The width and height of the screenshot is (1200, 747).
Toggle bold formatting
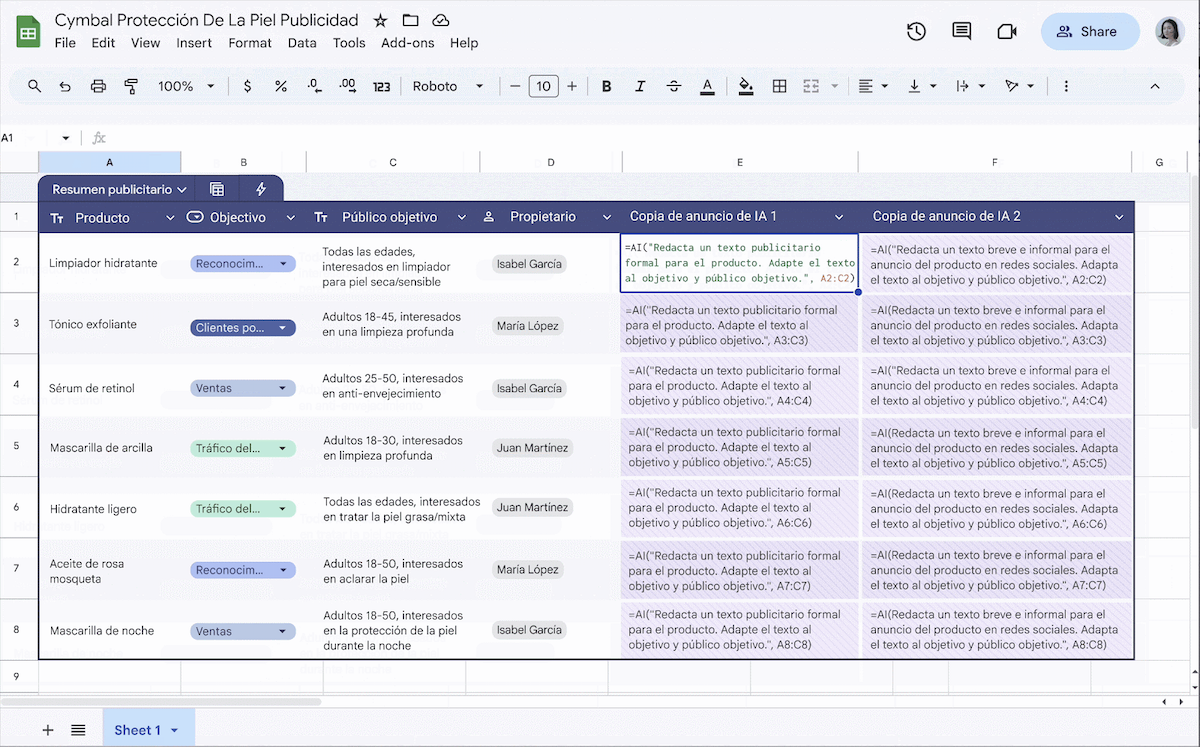click(606, 86)
